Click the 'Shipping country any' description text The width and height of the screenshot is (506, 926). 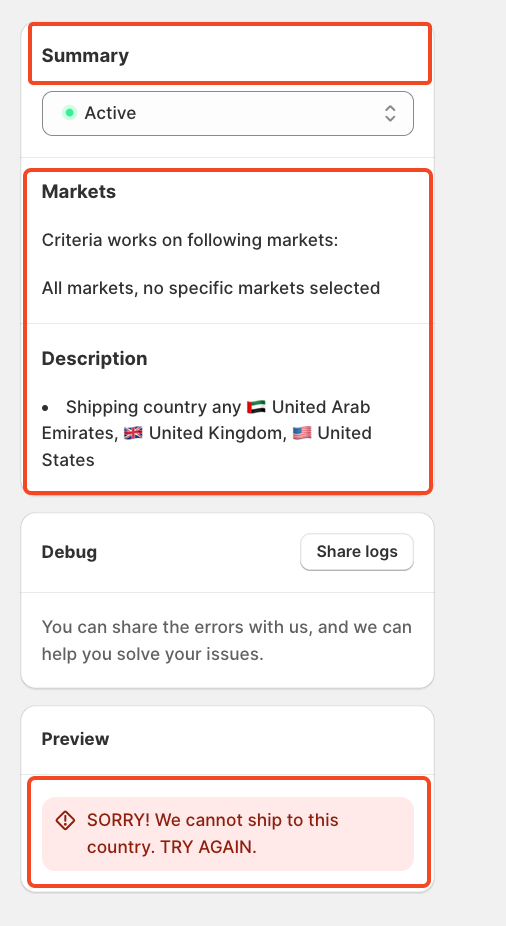(154, 407)
